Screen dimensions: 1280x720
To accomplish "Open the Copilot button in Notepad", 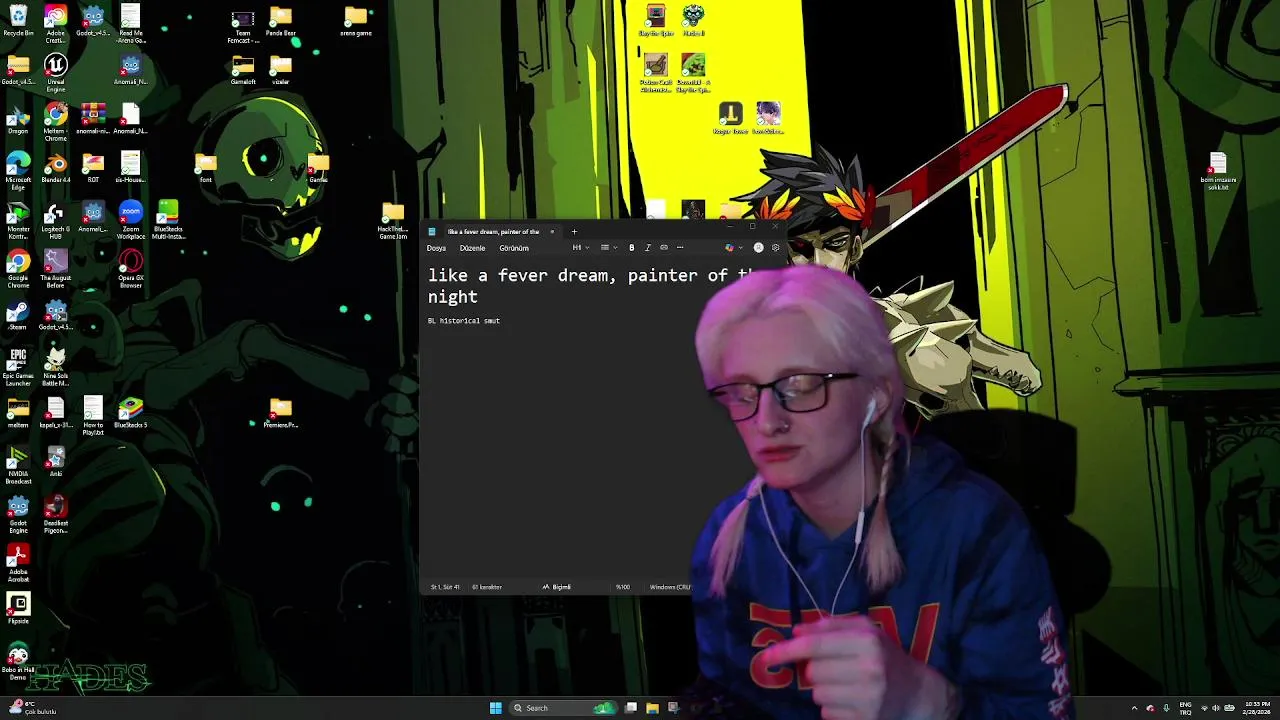I will (x=731, y=248).
